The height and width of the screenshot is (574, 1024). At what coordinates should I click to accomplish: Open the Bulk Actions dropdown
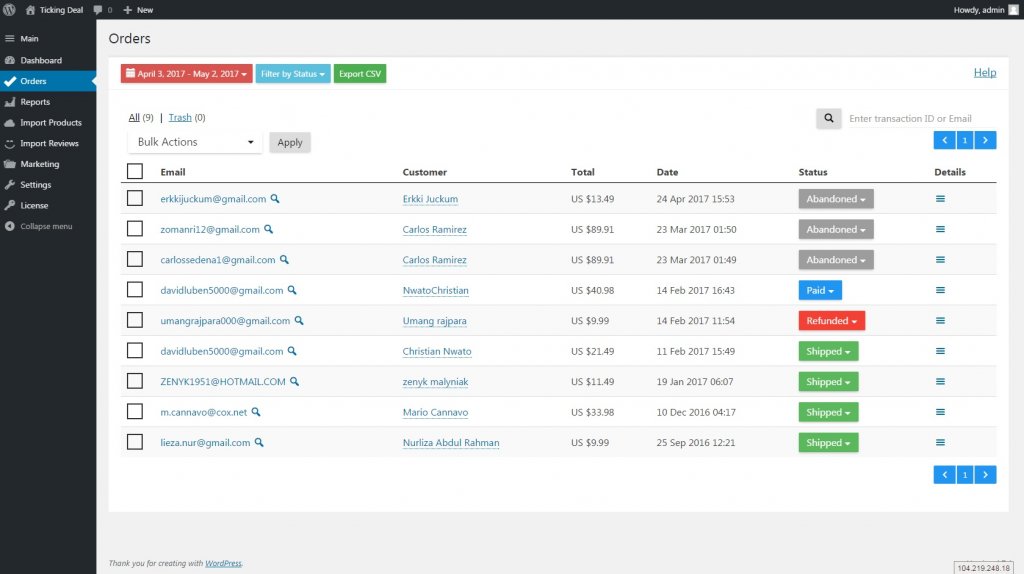click(x=195, y=142)
